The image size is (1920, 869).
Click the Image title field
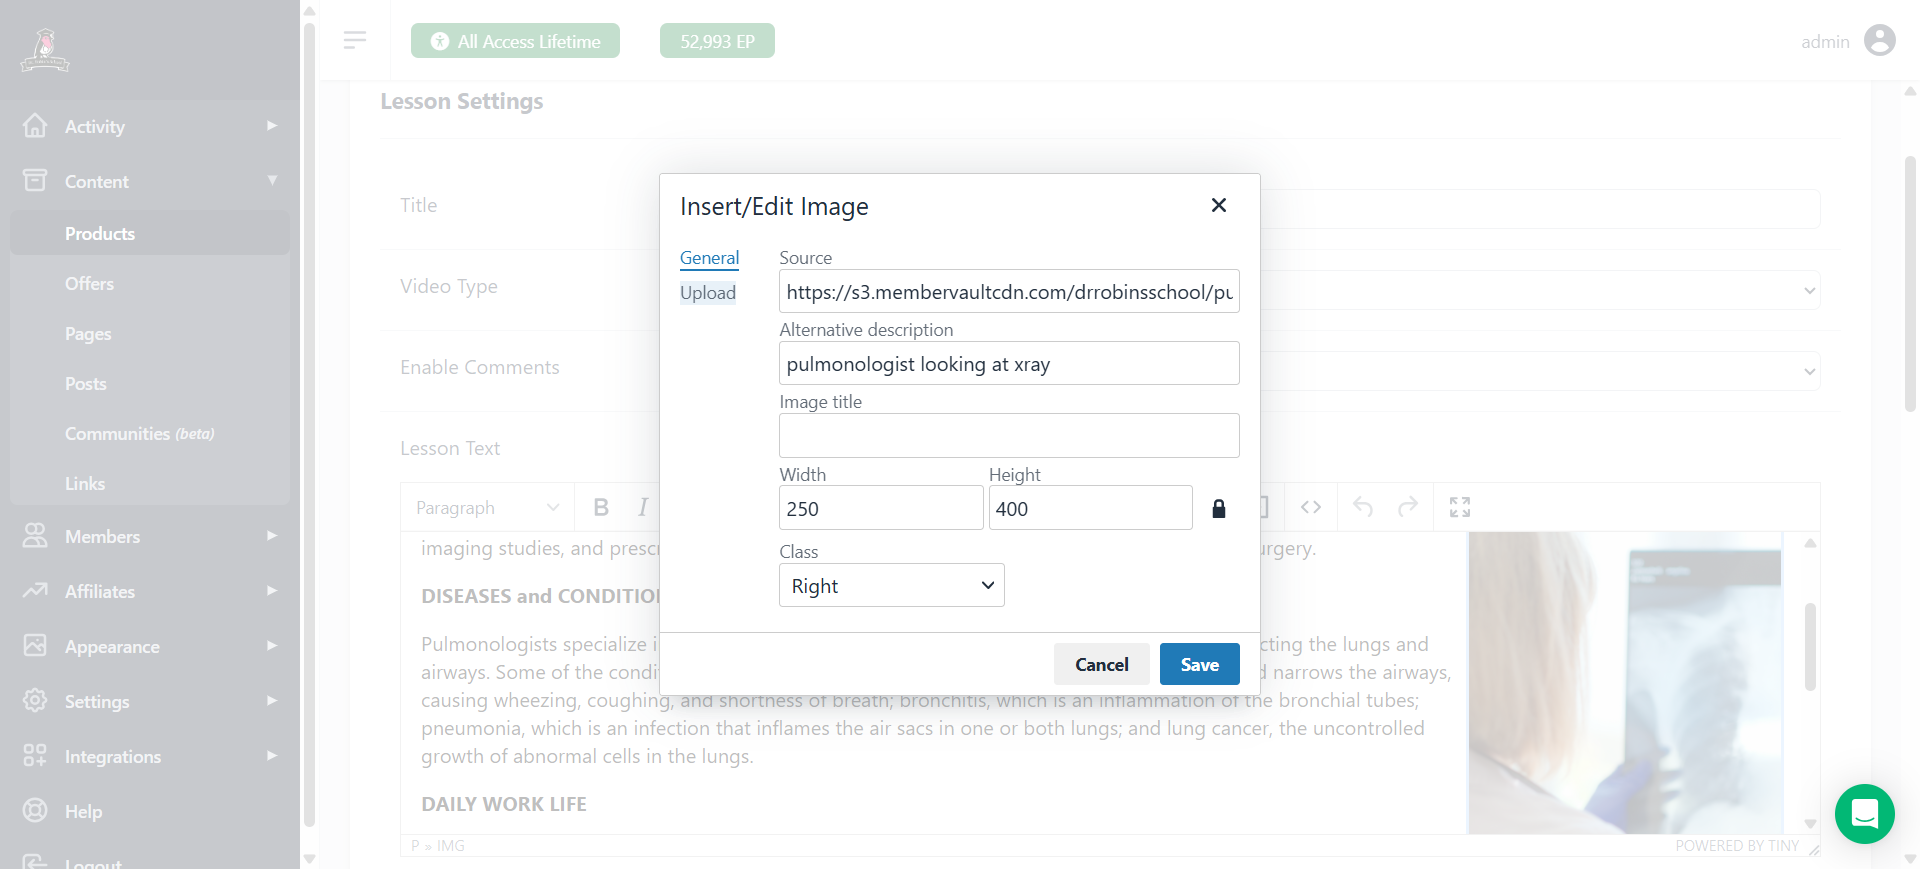1009,435
